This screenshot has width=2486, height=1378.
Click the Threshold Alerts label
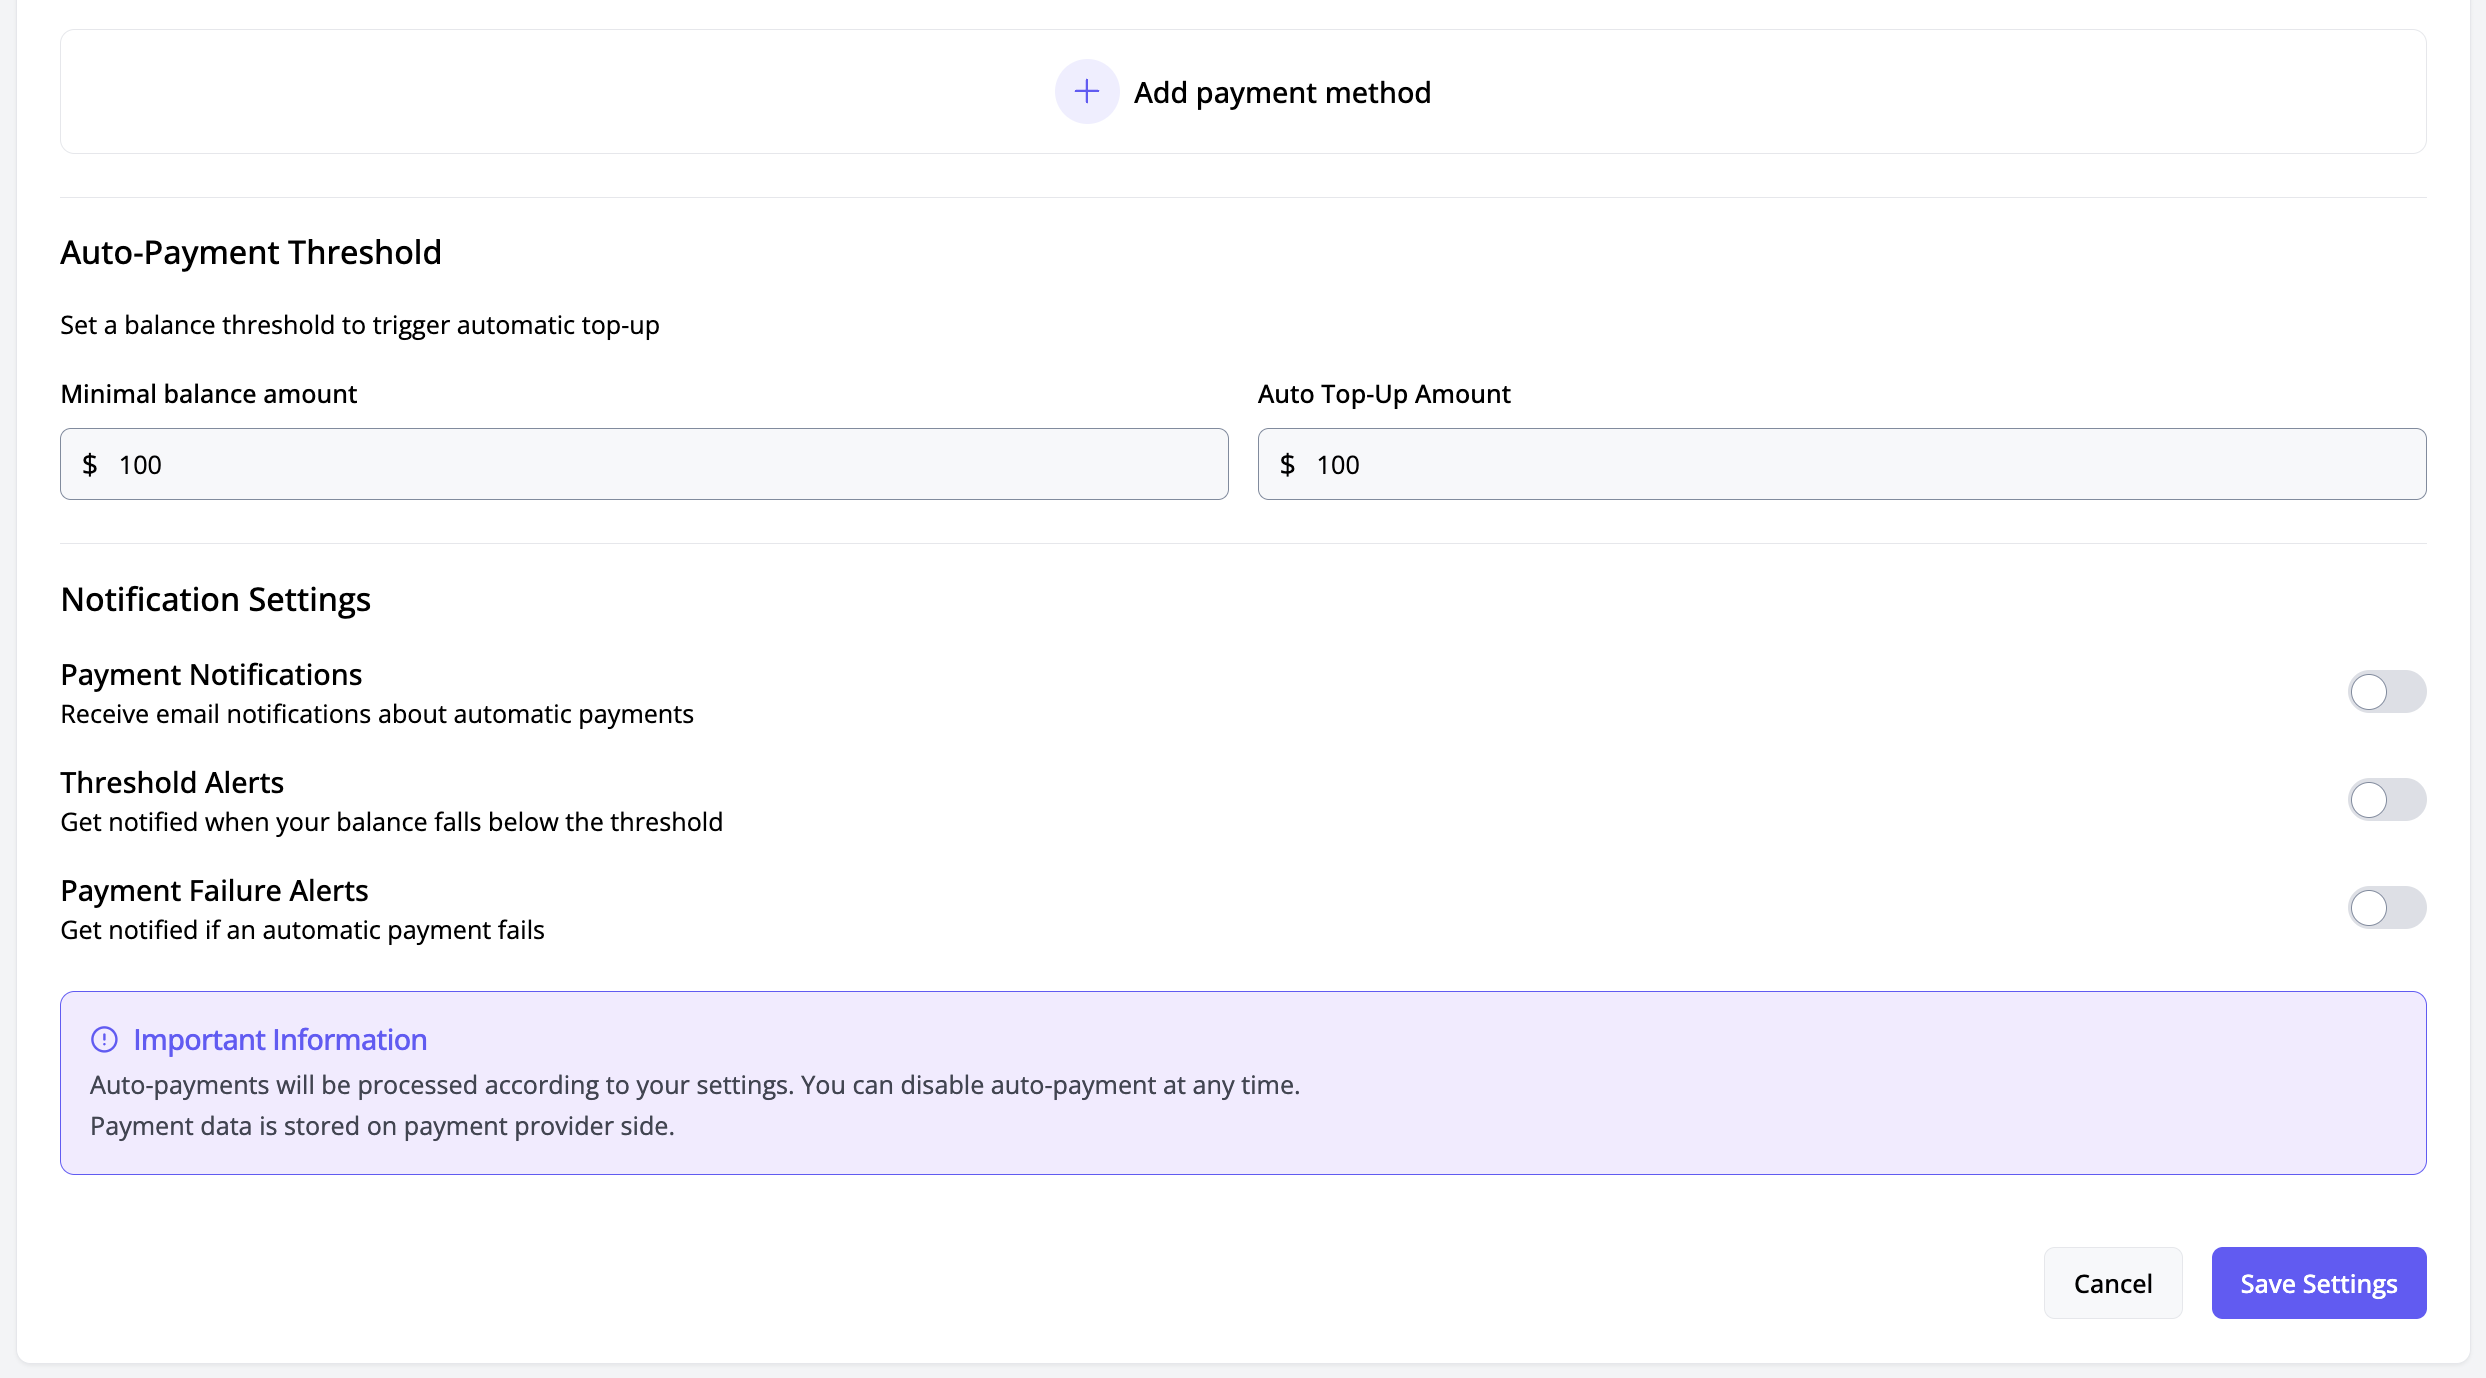coord(172,783)
